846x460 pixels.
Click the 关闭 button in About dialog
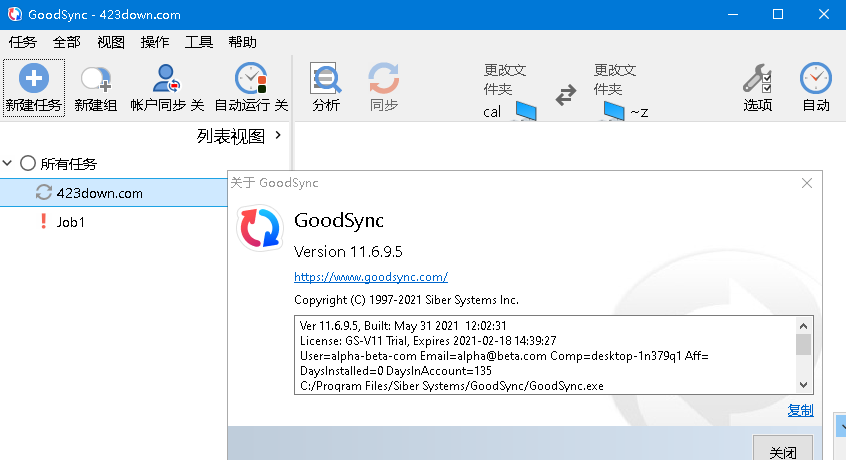click(783, 449)
